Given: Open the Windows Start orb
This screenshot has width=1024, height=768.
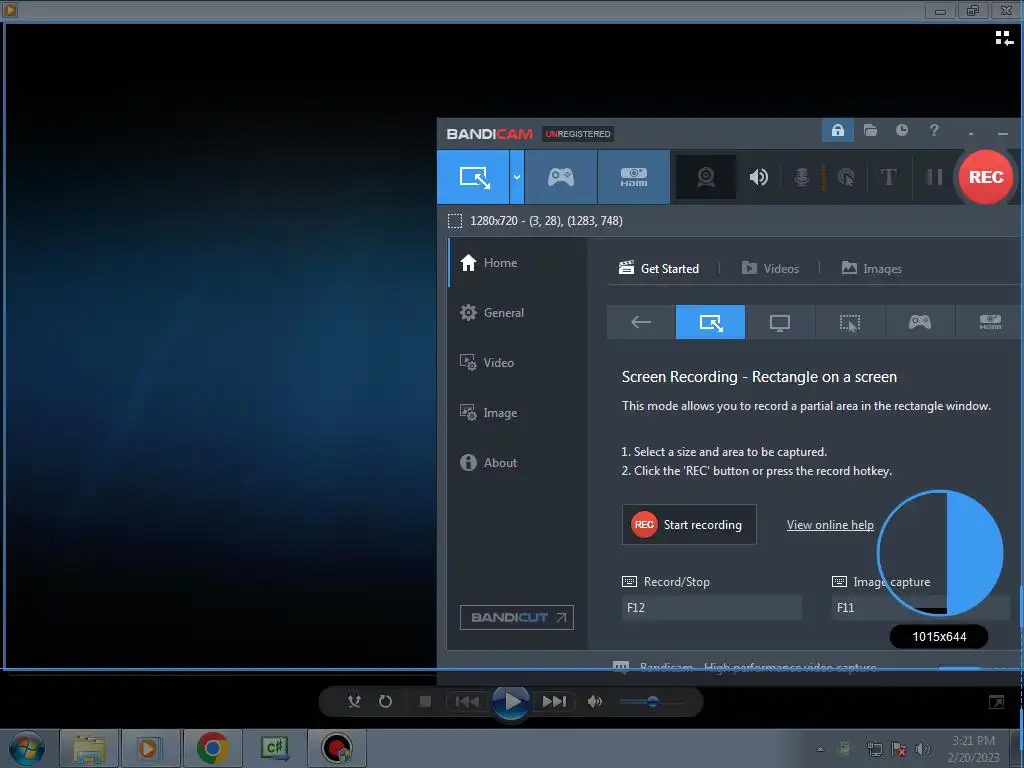Looking at the screenshot, I should pyautogui.click(x=27, y=748).
